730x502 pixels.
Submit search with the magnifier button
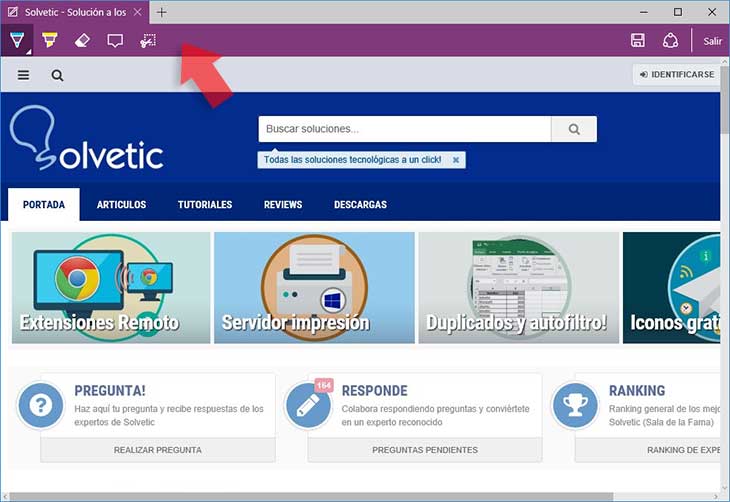(x=574, y=129)
